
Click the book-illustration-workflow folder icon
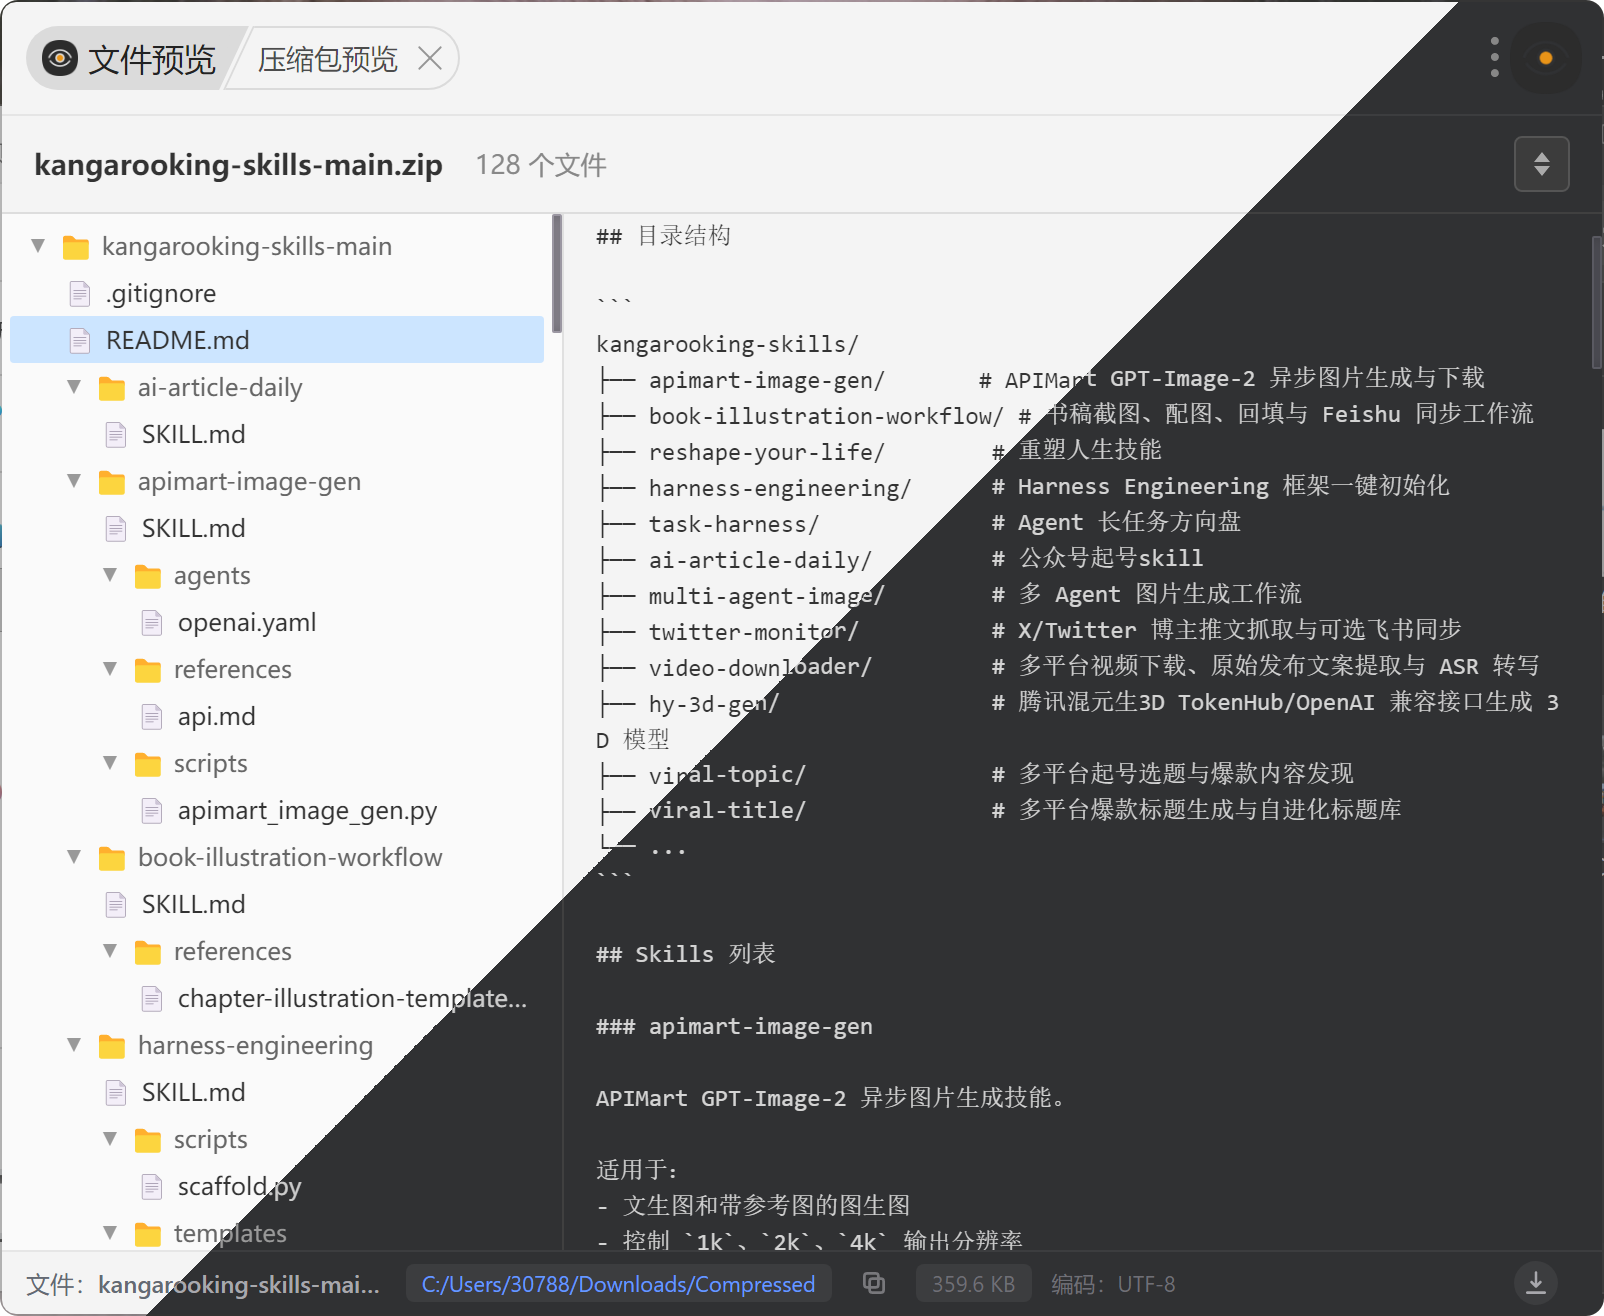point(112,858)
